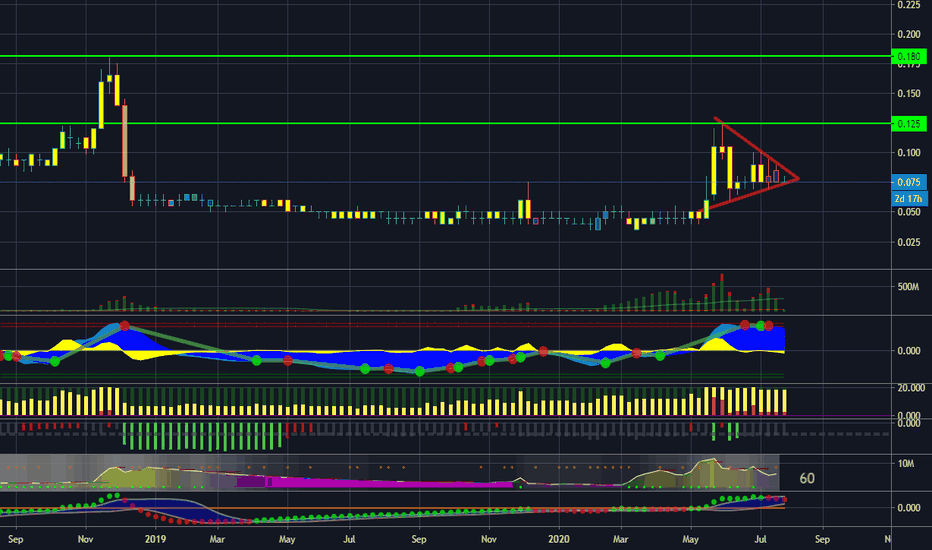This screenshot has height=550, width=932.
Task: Click the 2019 label on the time axis
Action: (x=155, y=539)
